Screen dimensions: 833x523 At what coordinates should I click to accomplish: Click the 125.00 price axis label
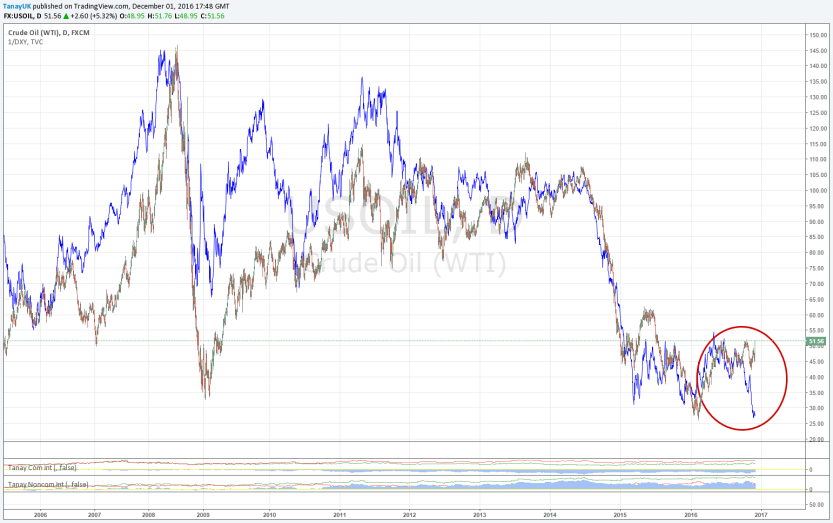(x=818, y=113)
